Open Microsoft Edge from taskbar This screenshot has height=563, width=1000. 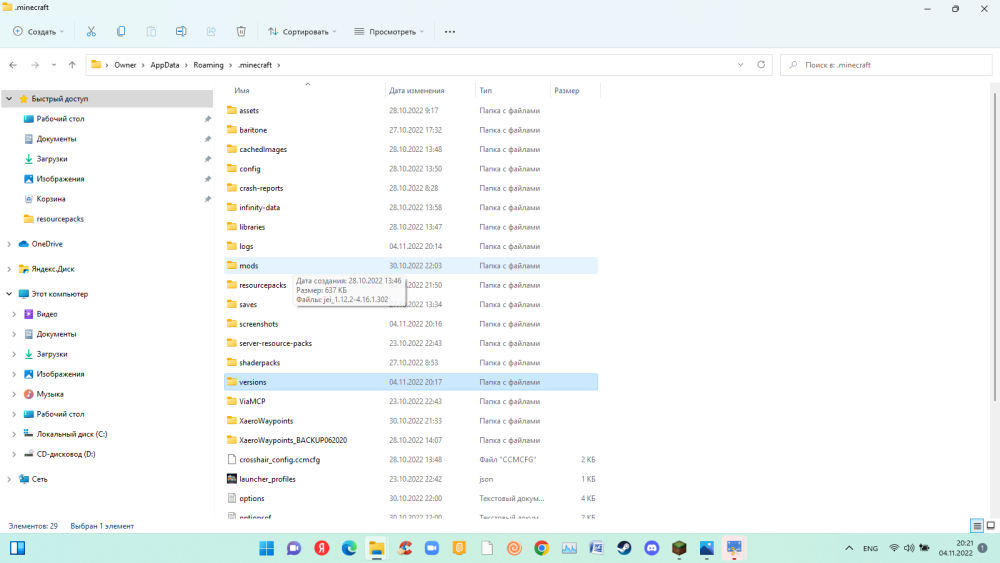[349, 548]
